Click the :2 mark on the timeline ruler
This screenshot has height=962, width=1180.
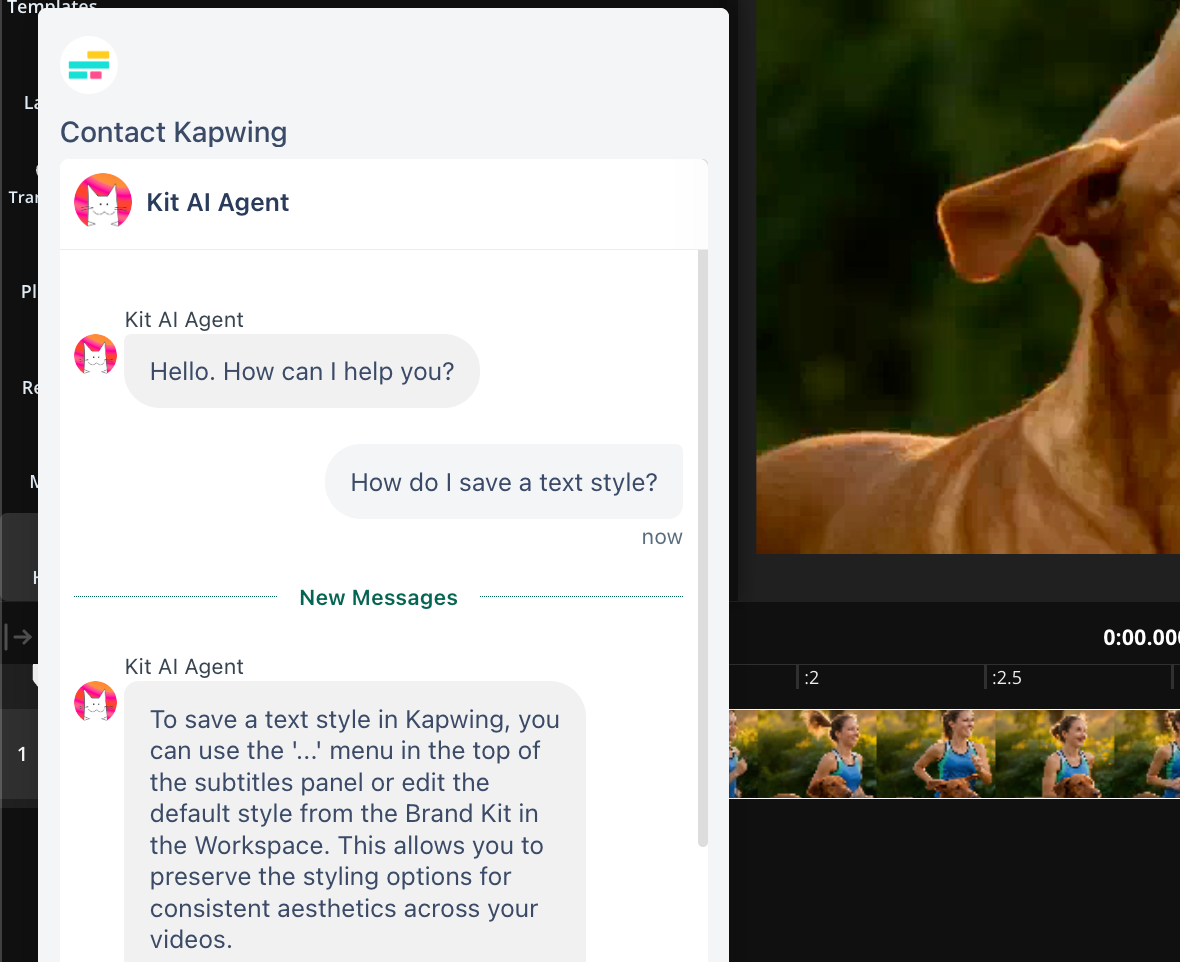(x=811, y=678)
